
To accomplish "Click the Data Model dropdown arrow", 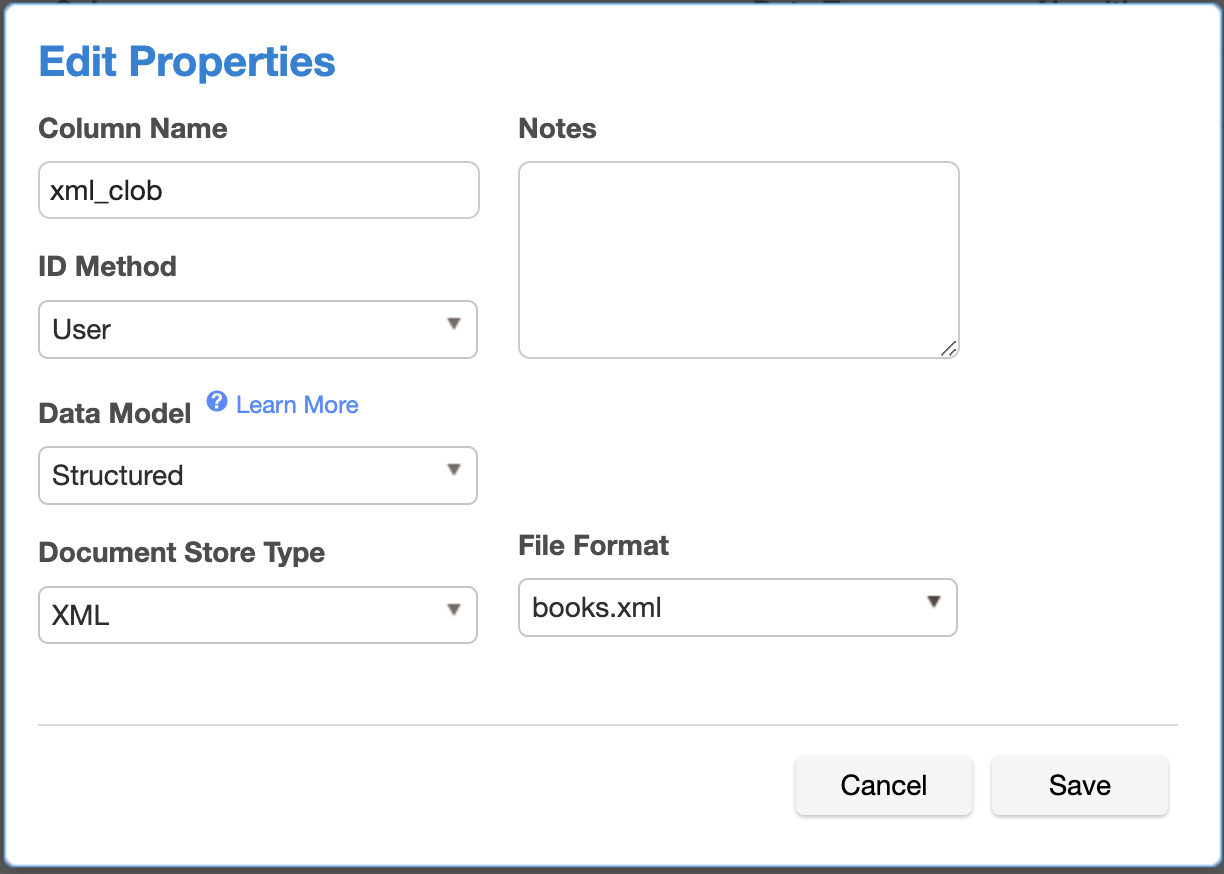I will (x=453, y=470).
